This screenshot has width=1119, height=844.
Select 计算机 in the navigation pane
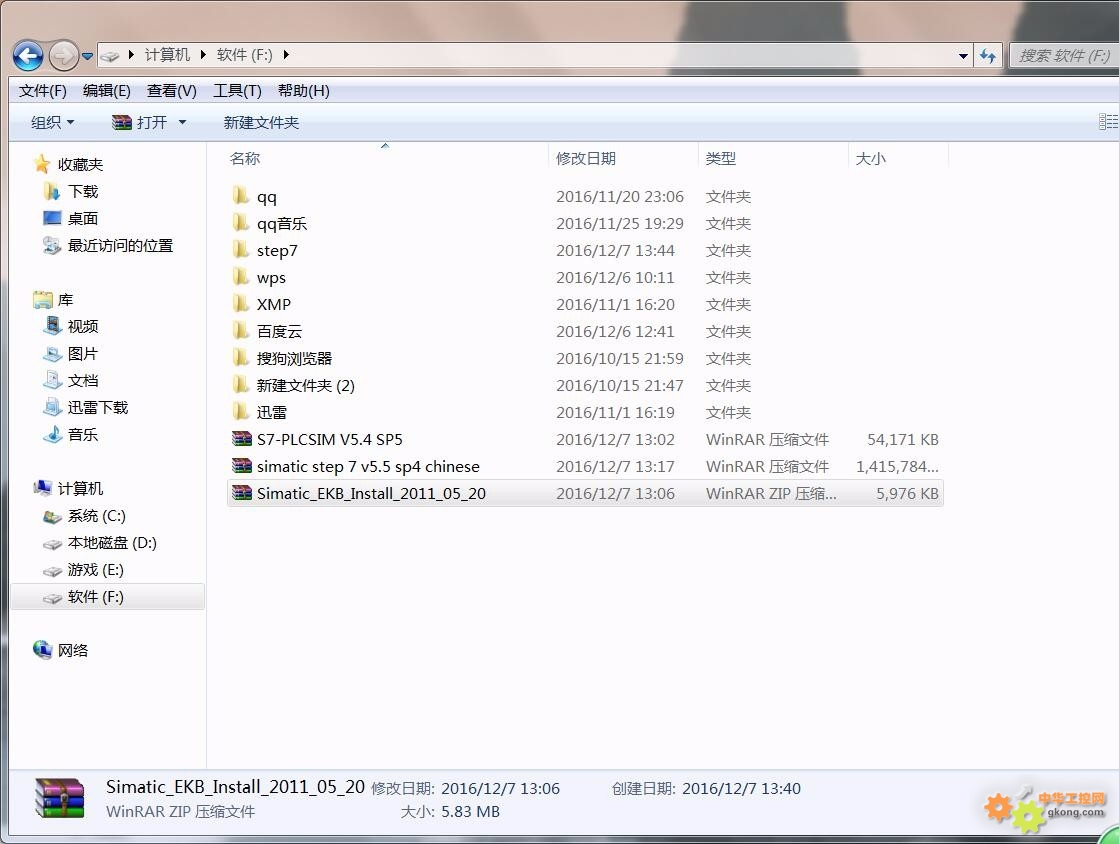point(80,489)
